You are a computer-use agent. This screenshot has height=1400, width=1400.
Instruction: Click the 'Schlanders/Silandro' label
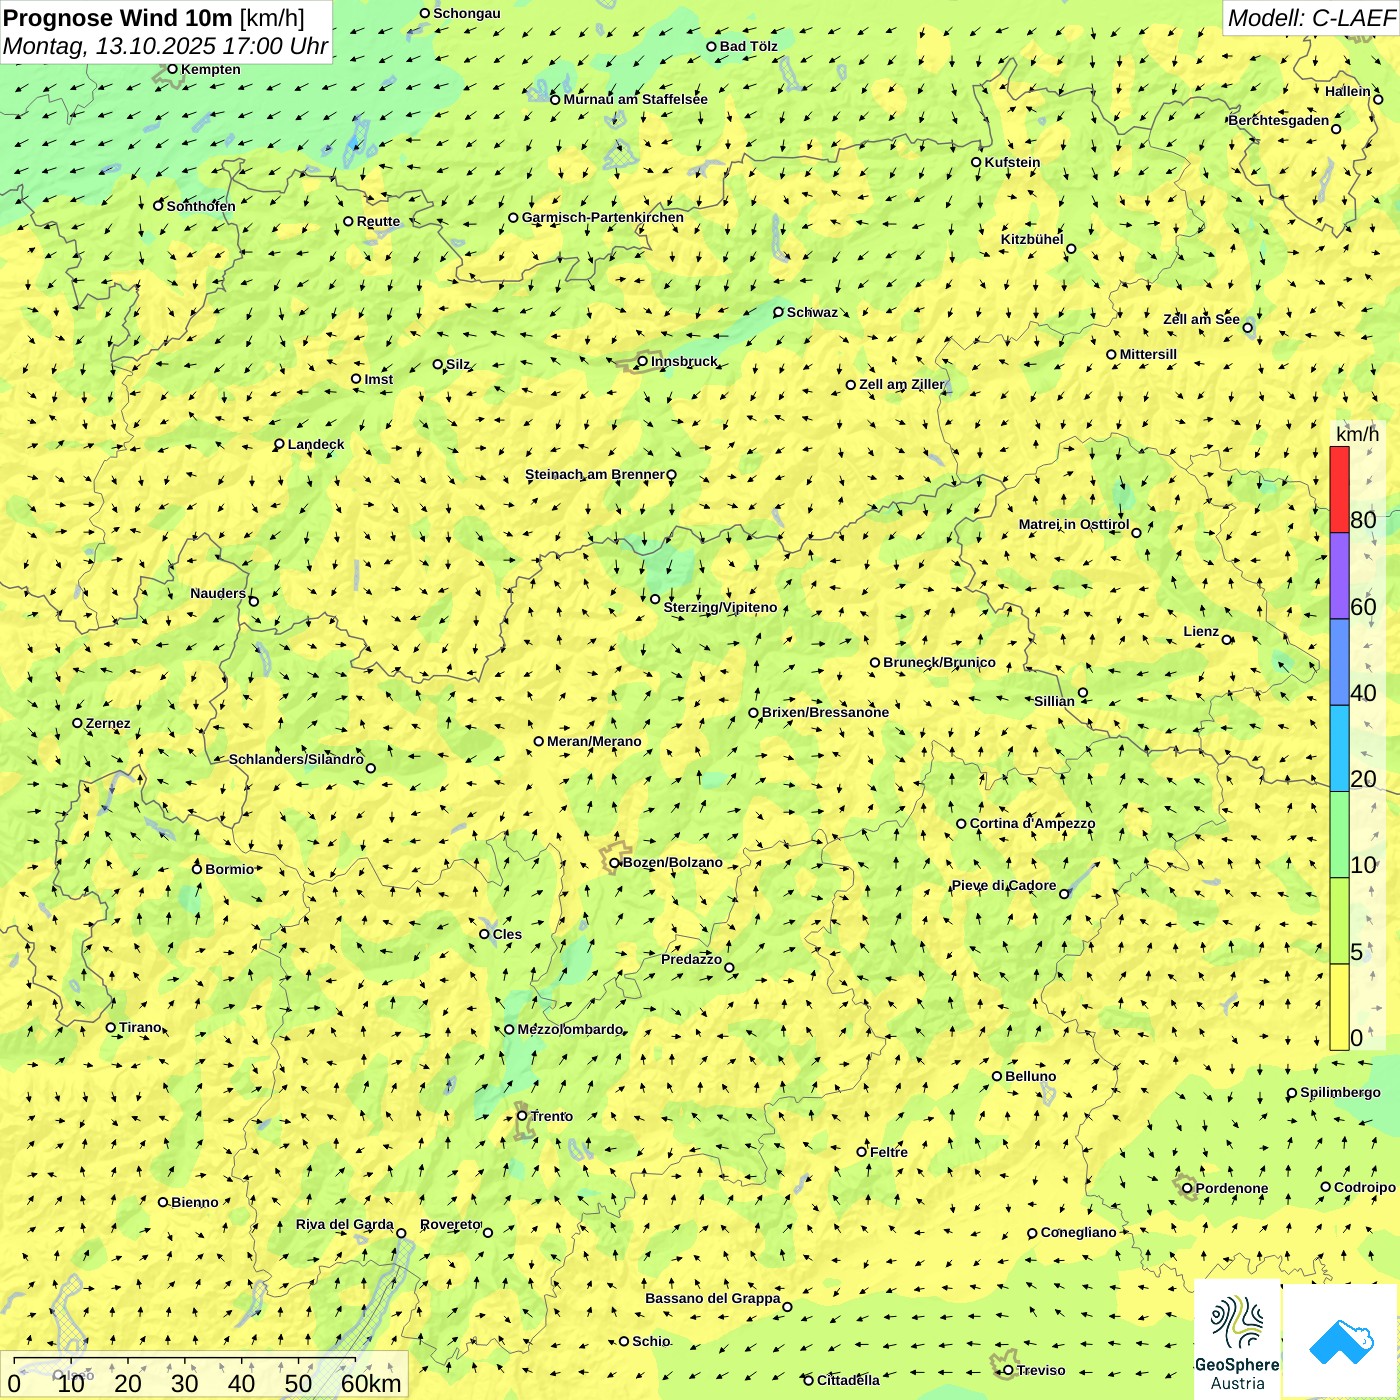pyautogui.click(x=296, y=759)
